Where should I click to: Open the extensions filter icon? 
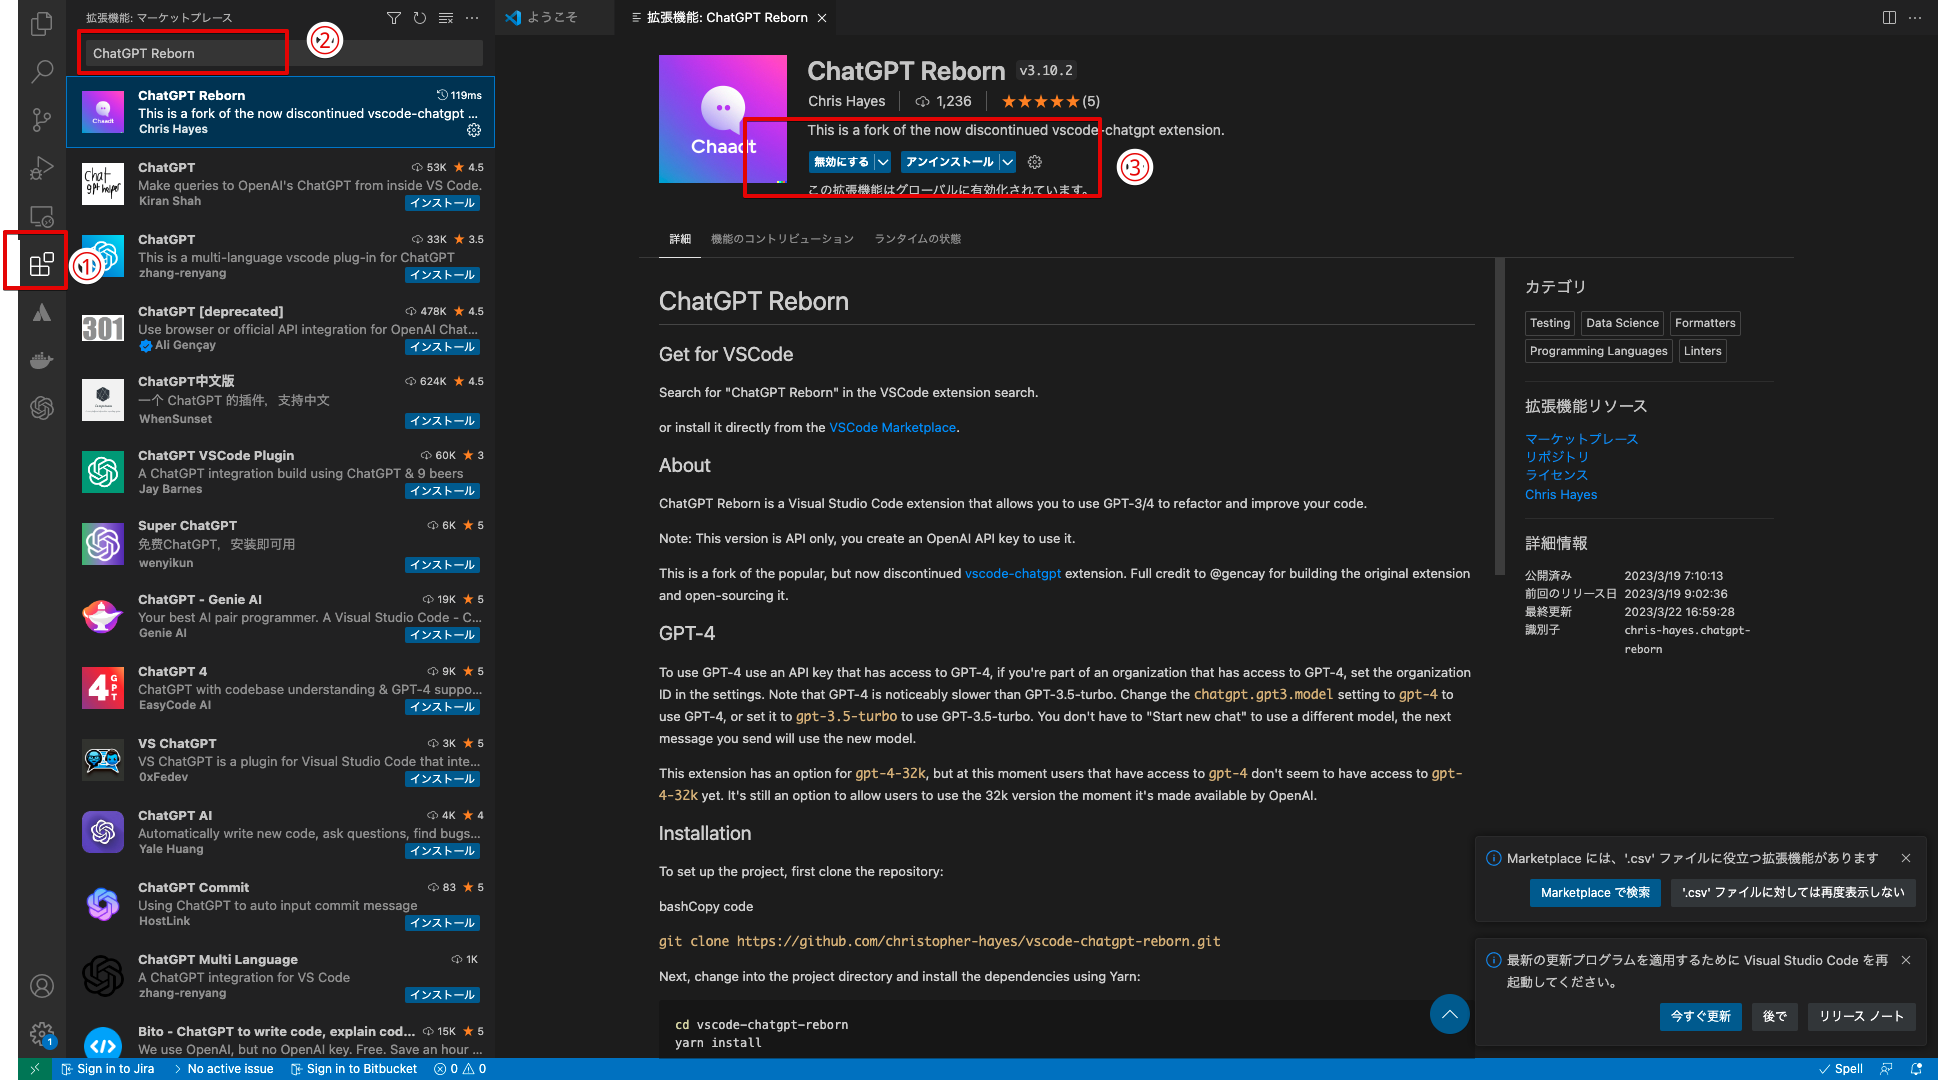[x=393, y=17]
